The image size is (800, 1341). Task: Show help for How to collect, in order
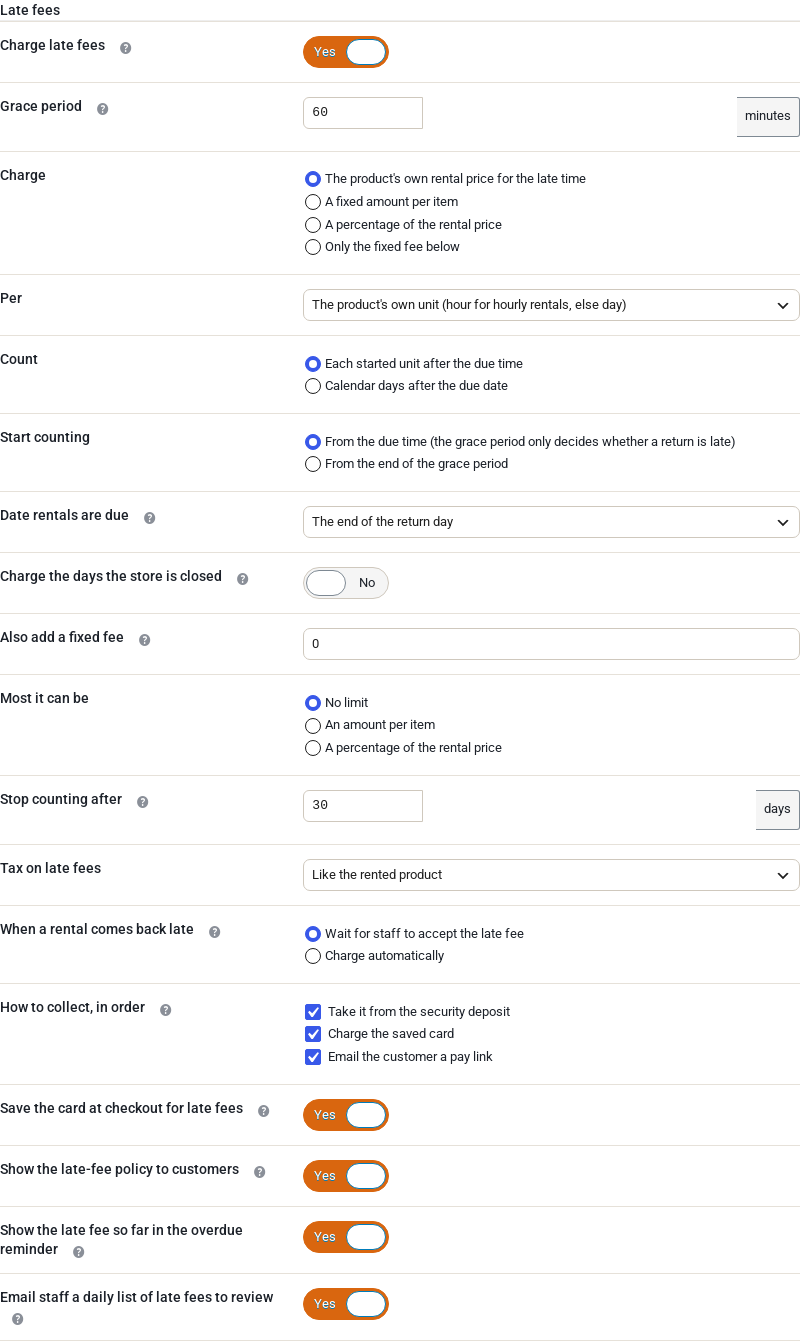click(165, 1009)
